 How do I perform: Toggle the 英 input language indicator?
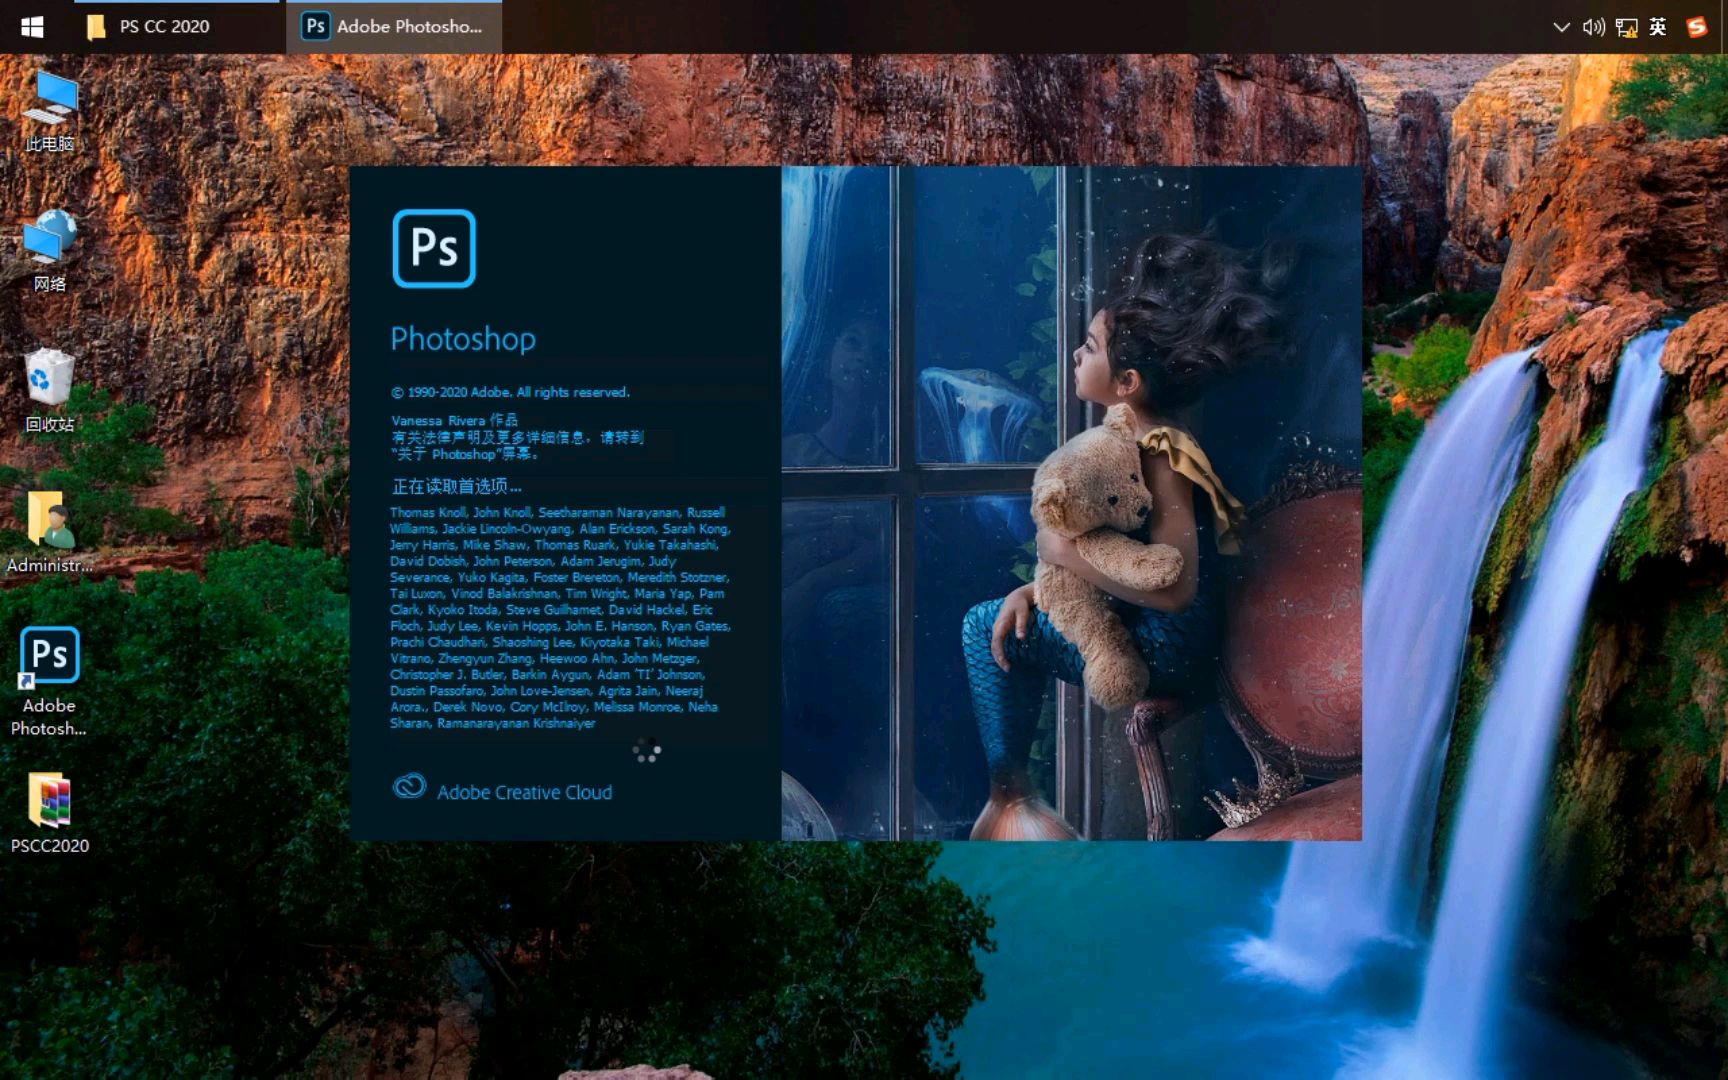[x=1658, y=27]
